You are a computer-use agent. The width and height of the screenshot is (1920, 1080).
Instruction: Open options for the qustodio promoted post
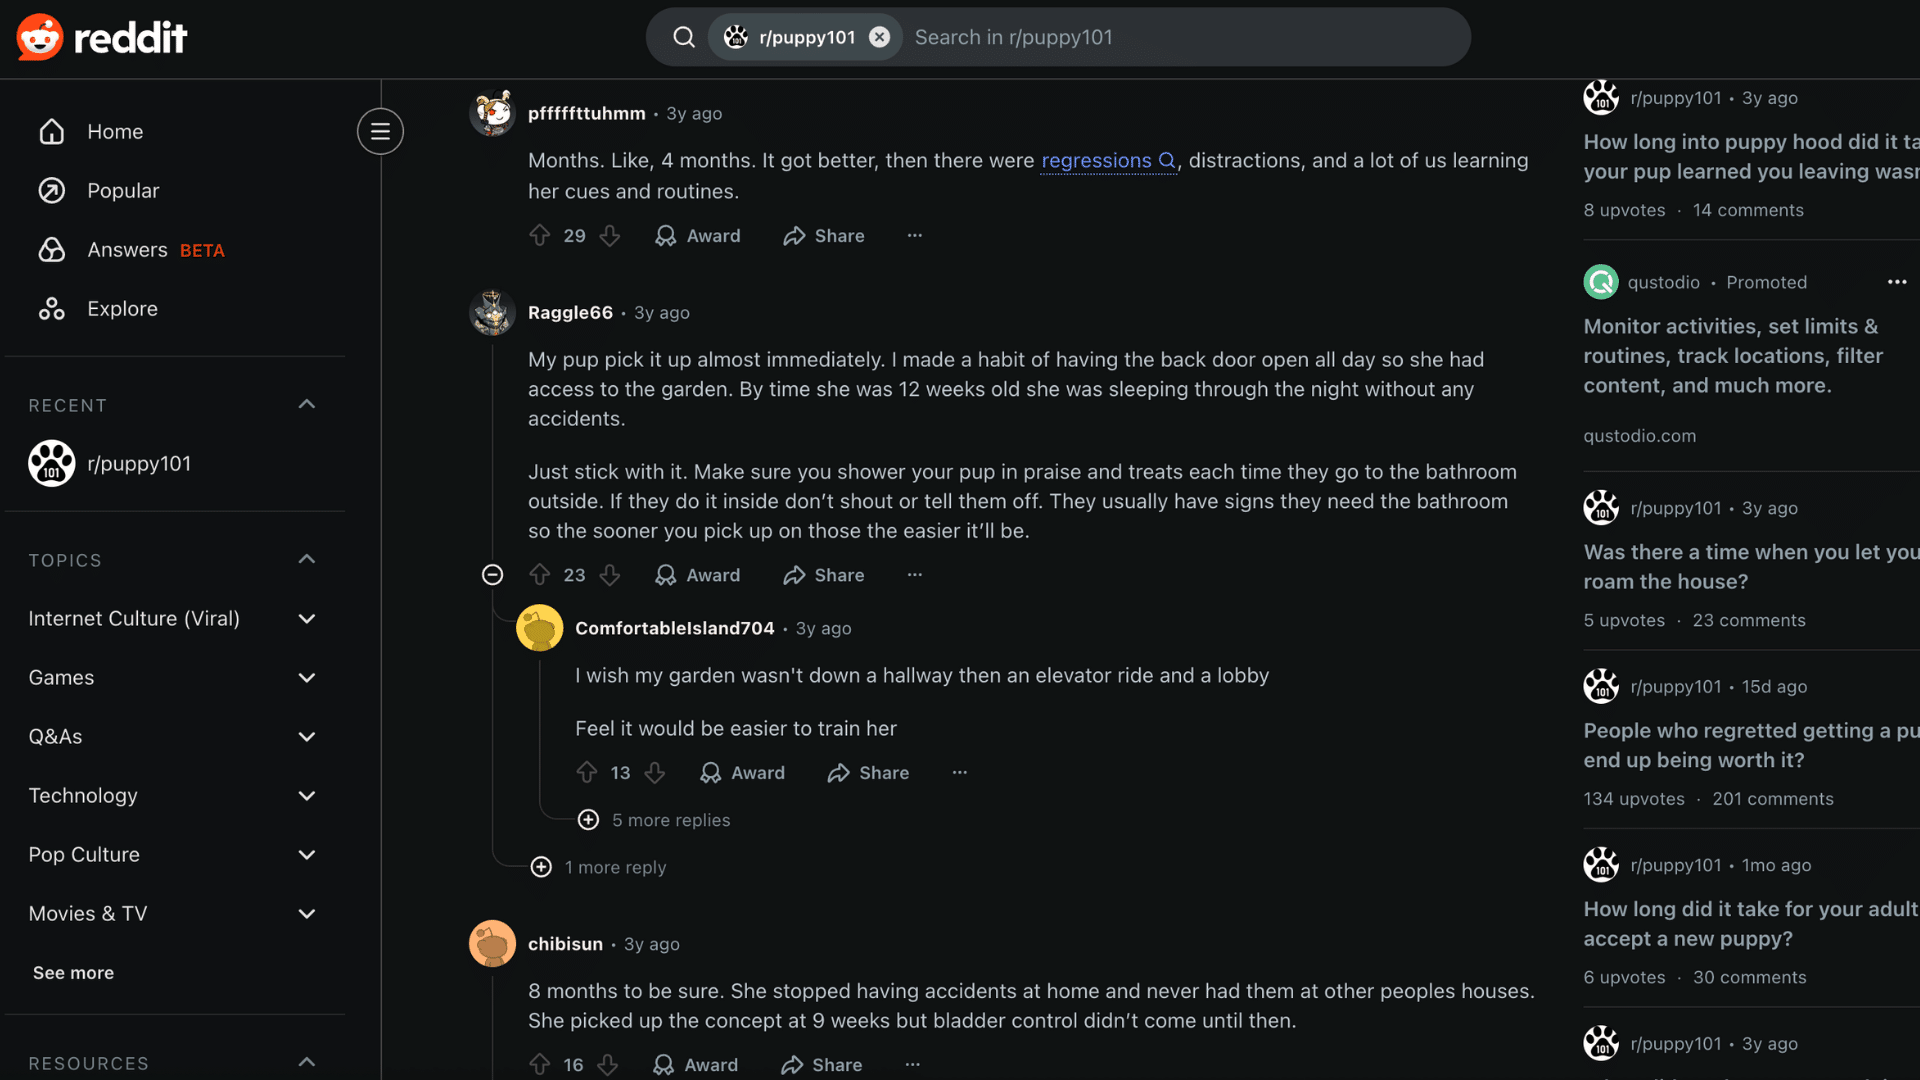pyautogui.click(x=1897, y=282)
